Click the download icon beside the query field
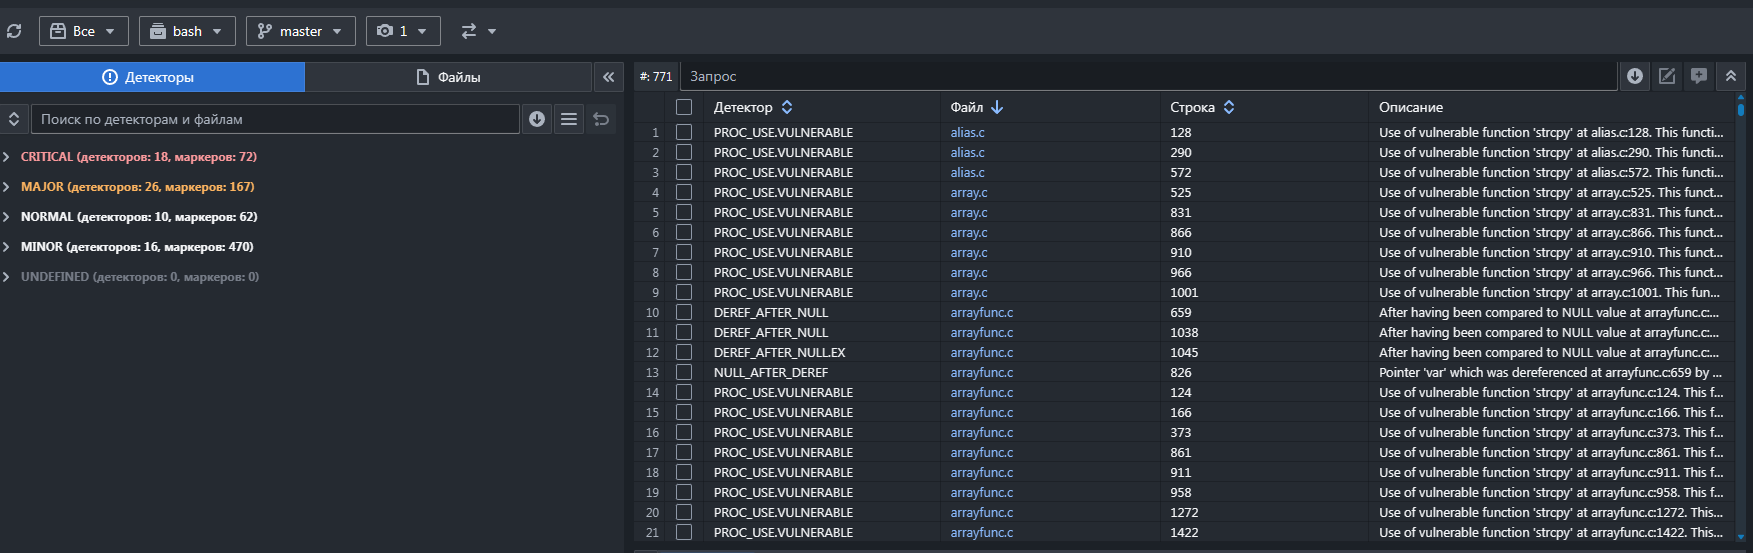 click(x=1635, y=76)
